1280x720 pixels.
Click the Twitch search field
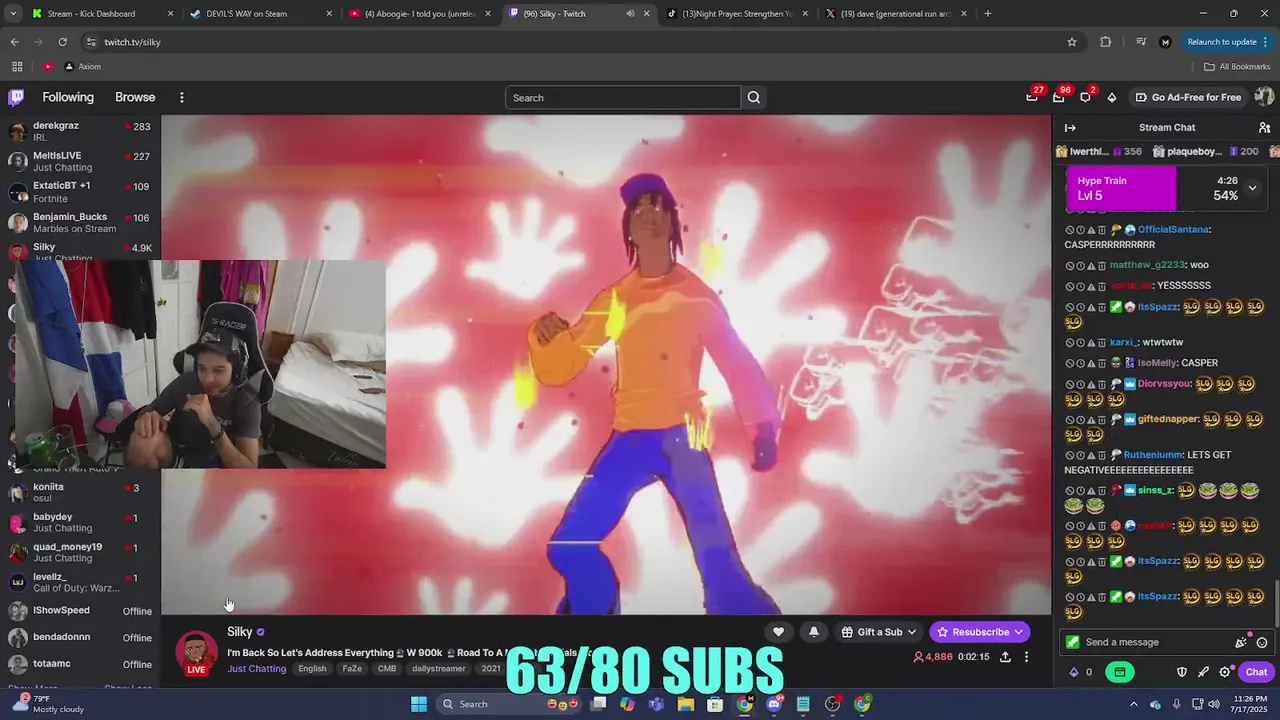623,97
